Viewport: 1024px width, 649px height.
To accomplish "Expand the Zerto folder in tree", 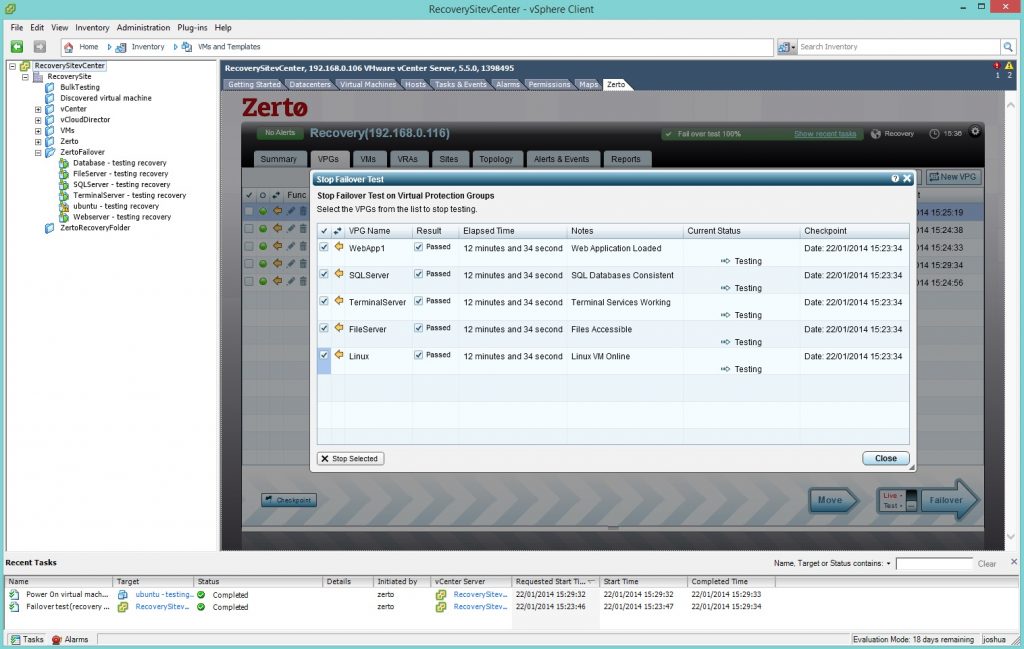I will (x=38, y=142).
